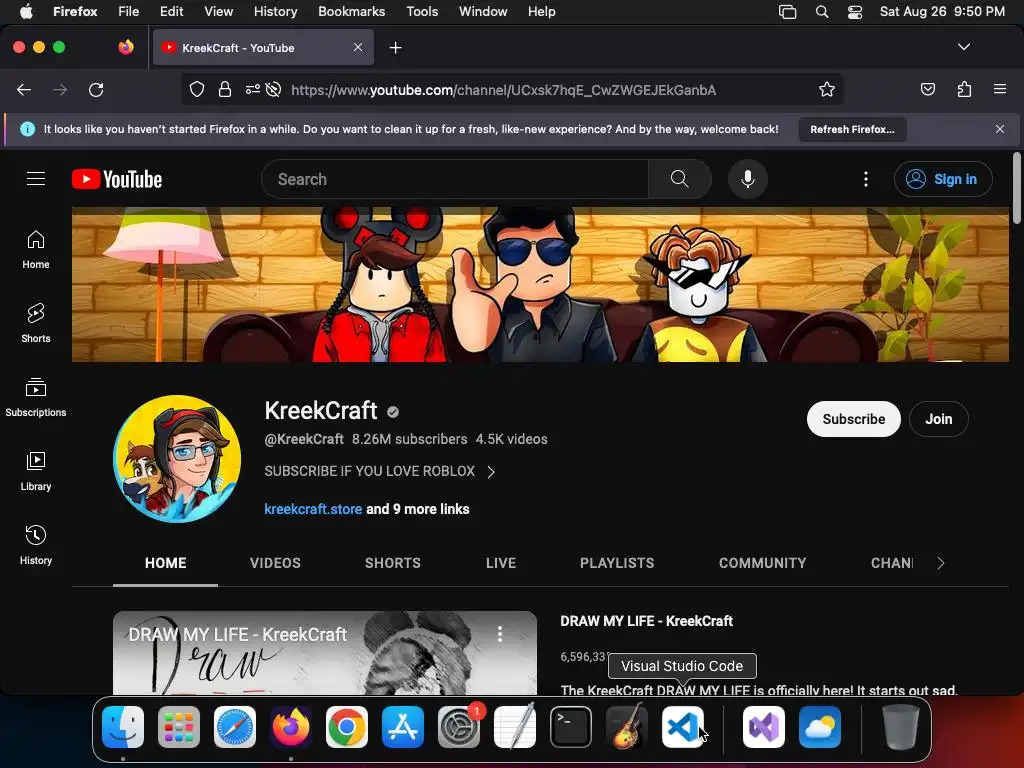This screenshot has height=768, width=1024.
Task: Launch Visual Studio Code from the Dock
Action: (682, 727)
